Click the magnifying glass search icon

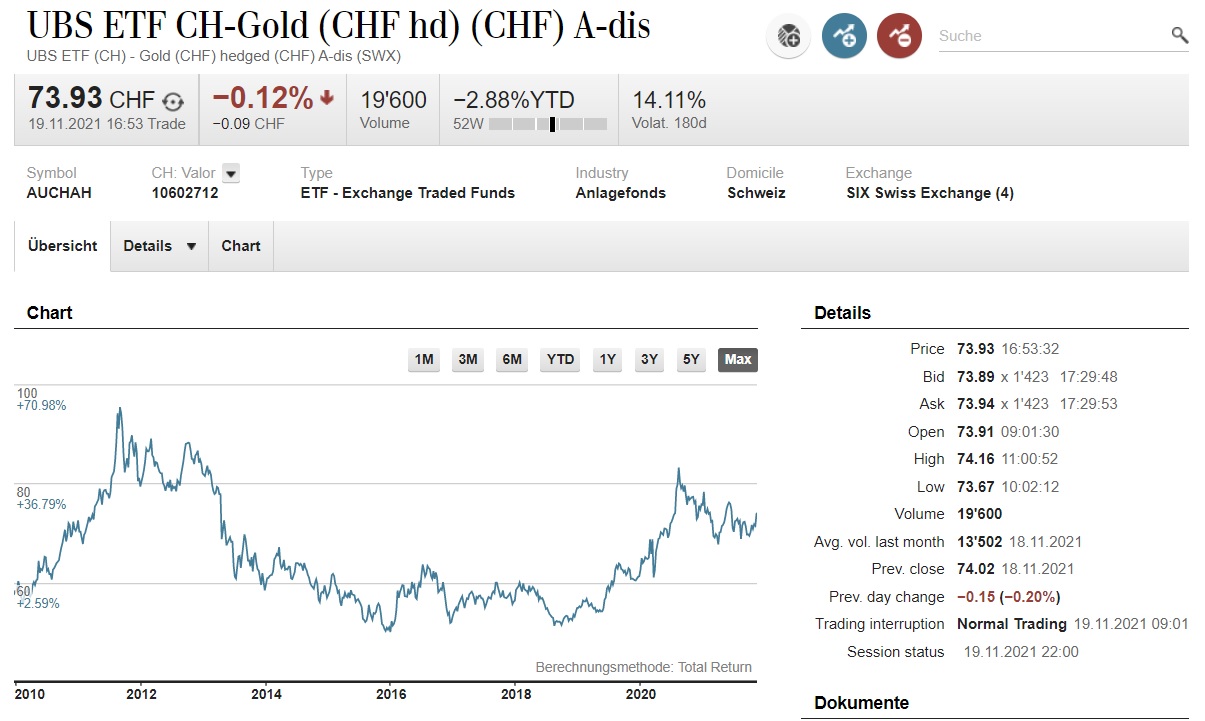click(1180, 36)
